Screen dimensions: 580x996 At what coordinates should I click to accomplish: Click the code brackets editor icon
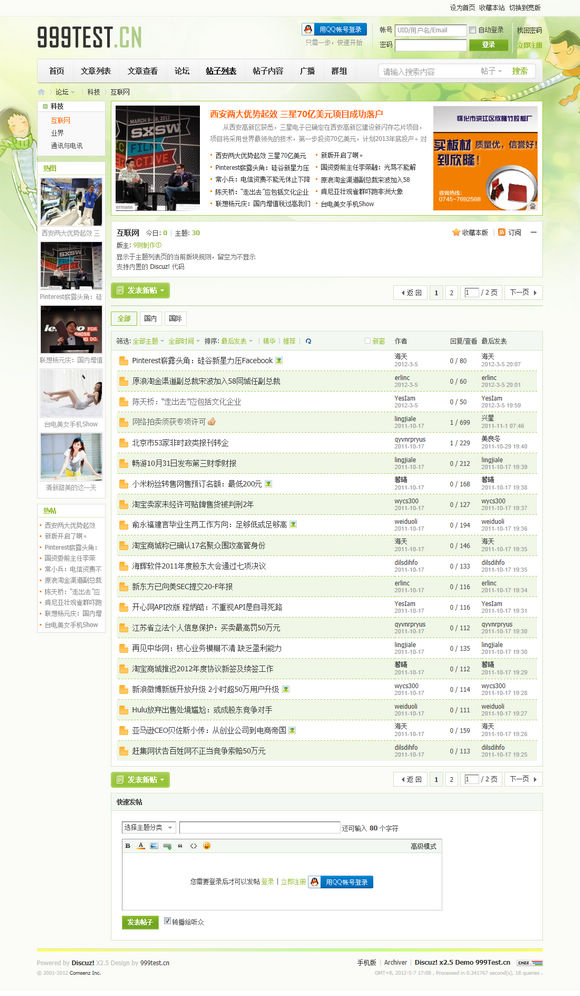[193, 846]
